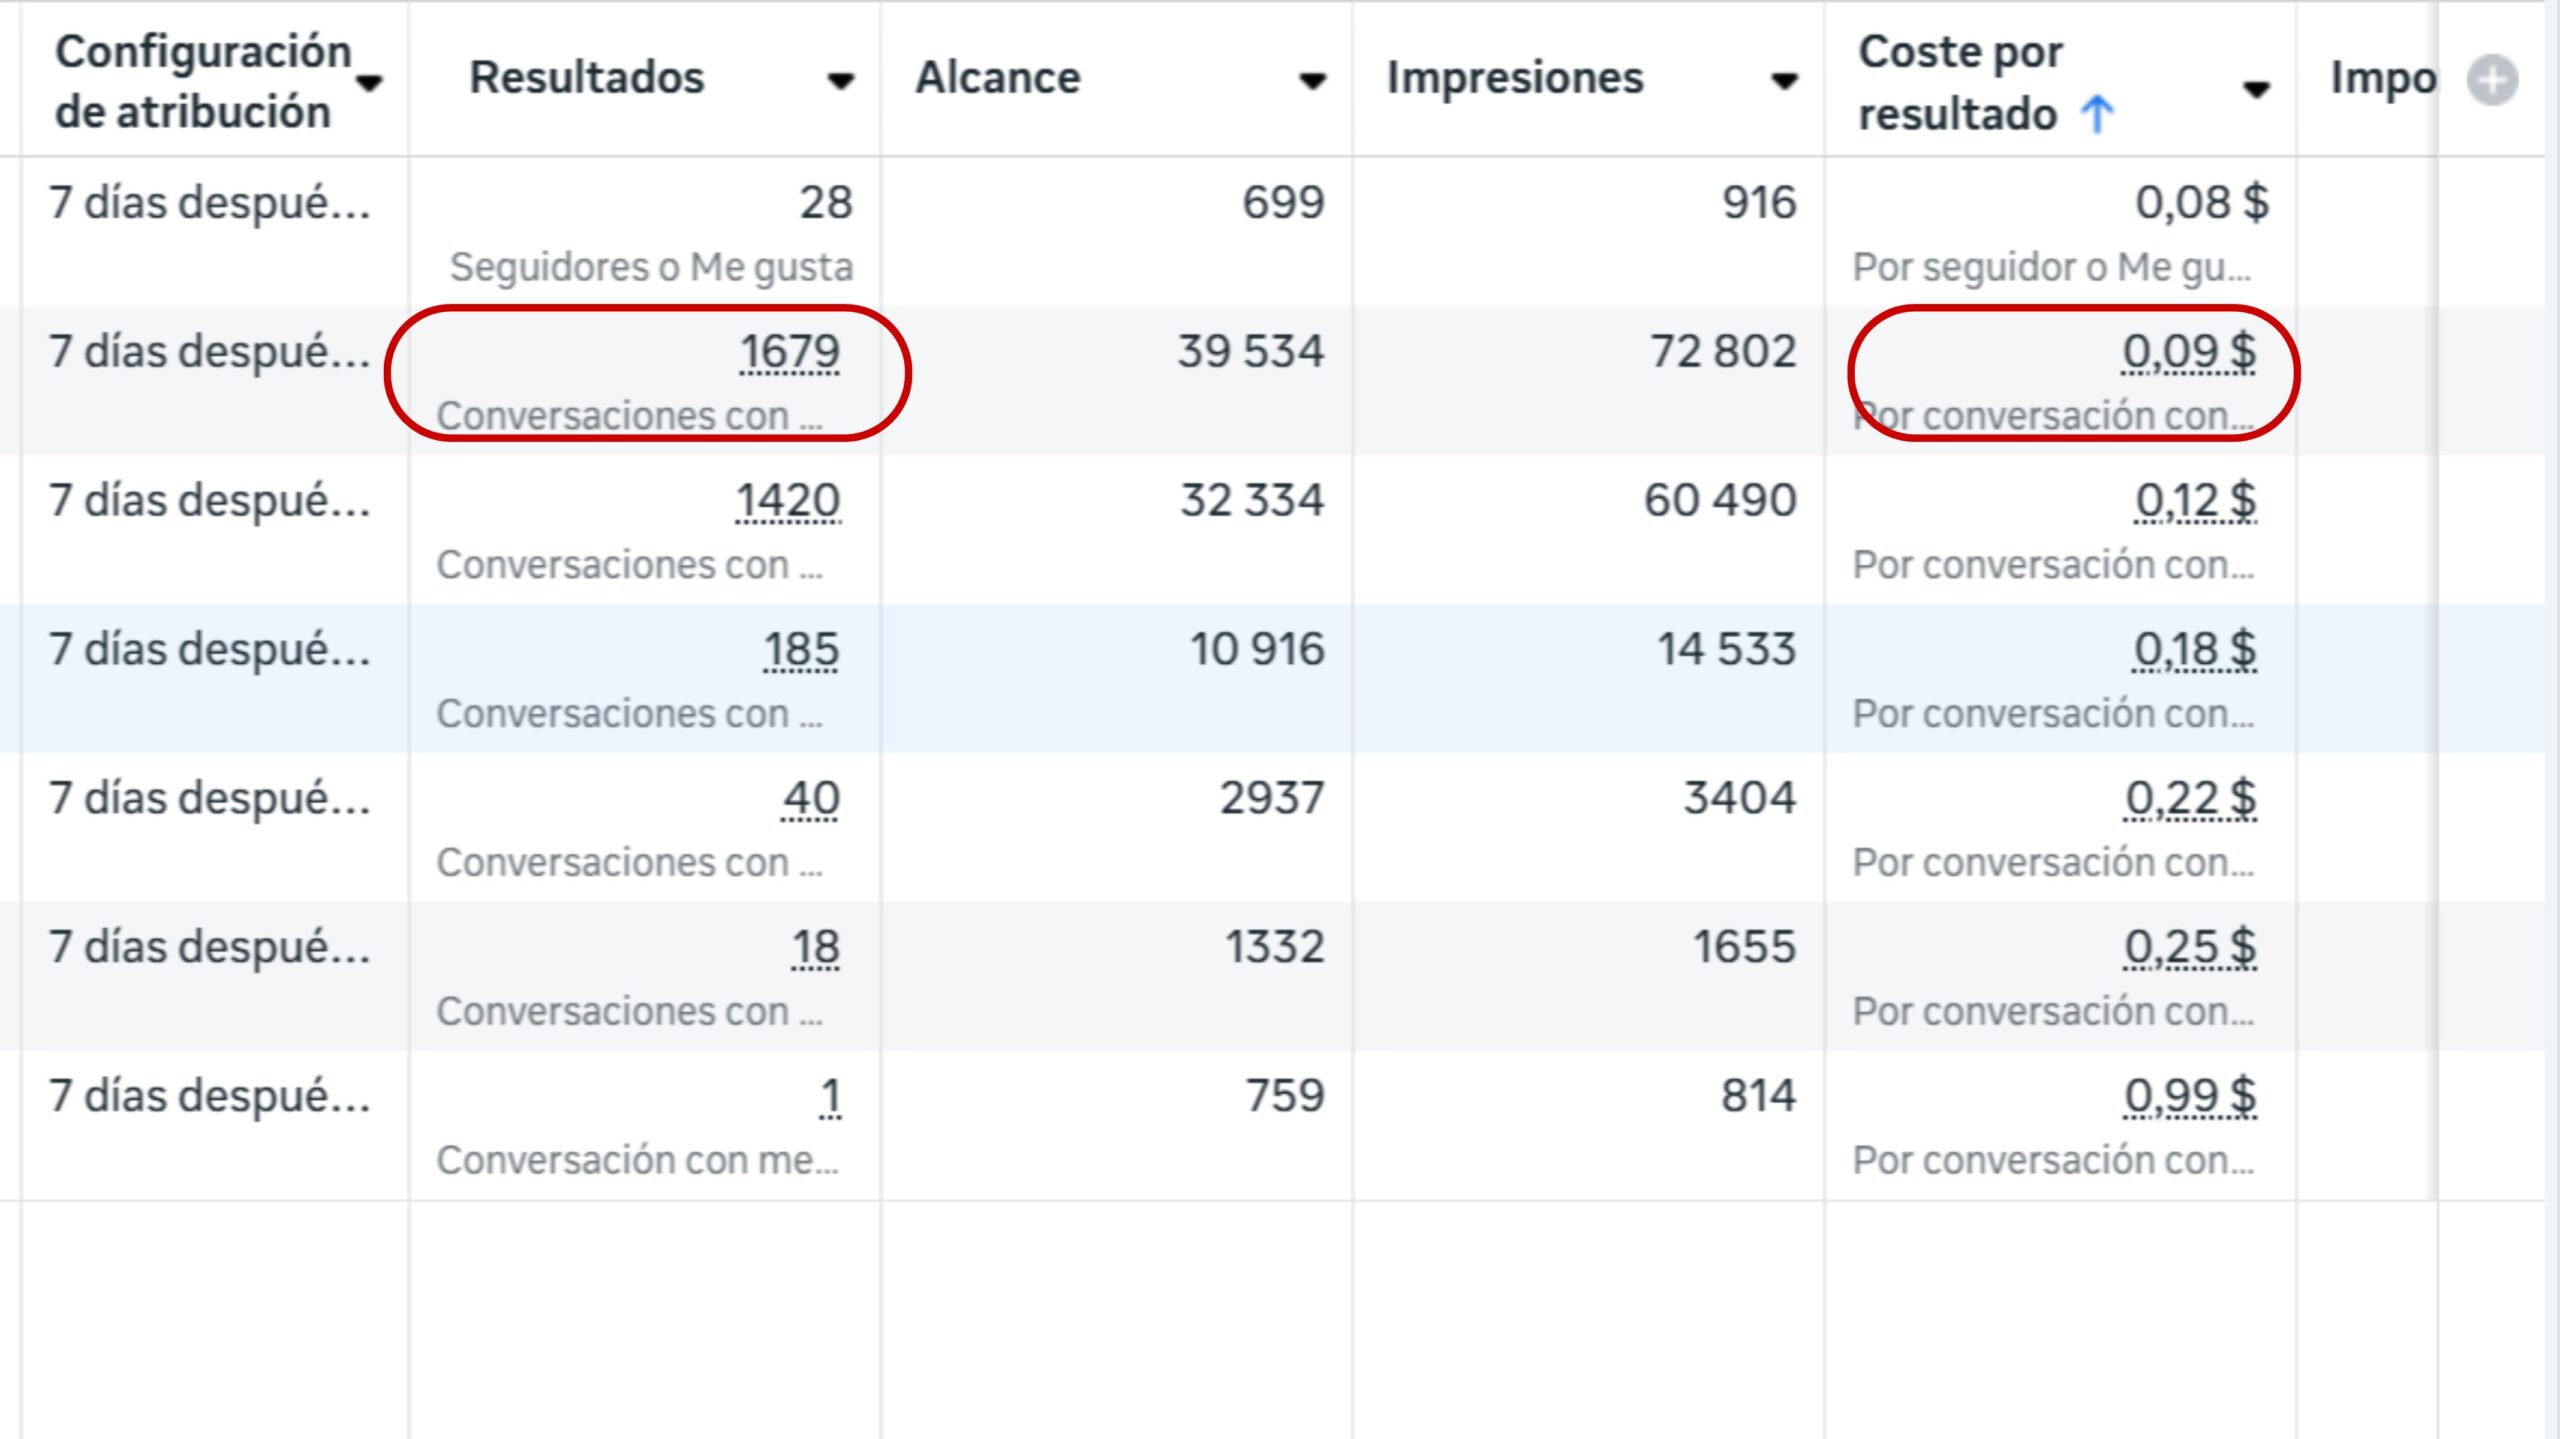
Task: Click the Alcance column header
Action: [998, 77]
